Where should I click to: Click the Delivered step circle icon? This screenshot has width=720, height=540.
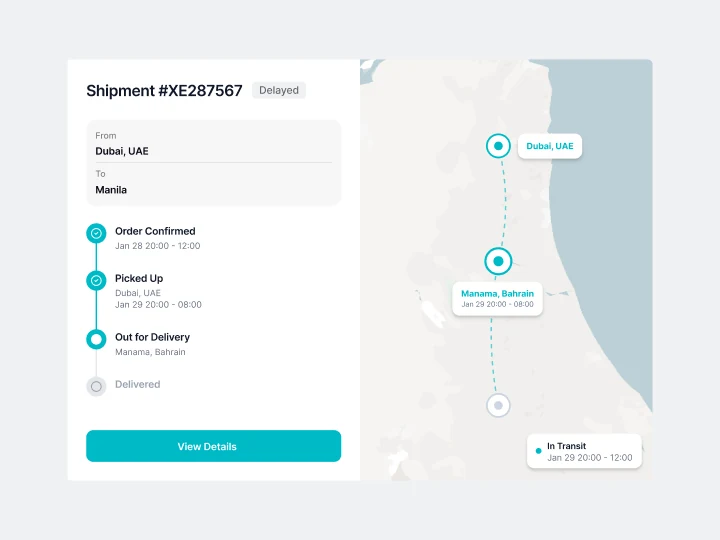96,386
